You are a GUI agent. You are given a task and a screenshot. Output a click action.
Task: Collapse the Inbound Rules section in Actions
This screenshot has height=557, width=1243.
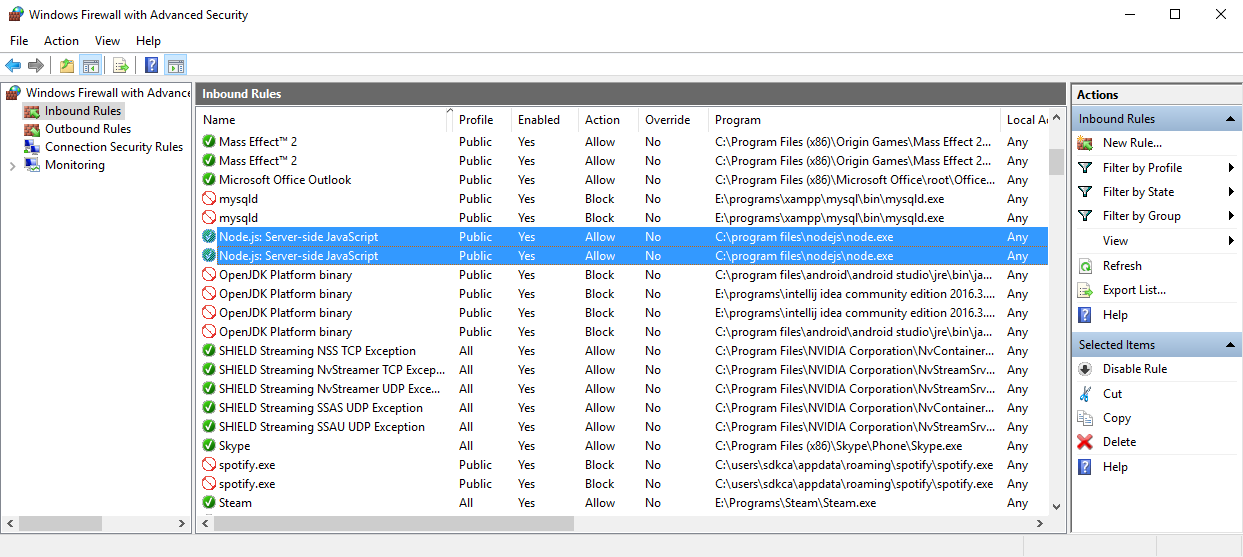click(1231, 119)
